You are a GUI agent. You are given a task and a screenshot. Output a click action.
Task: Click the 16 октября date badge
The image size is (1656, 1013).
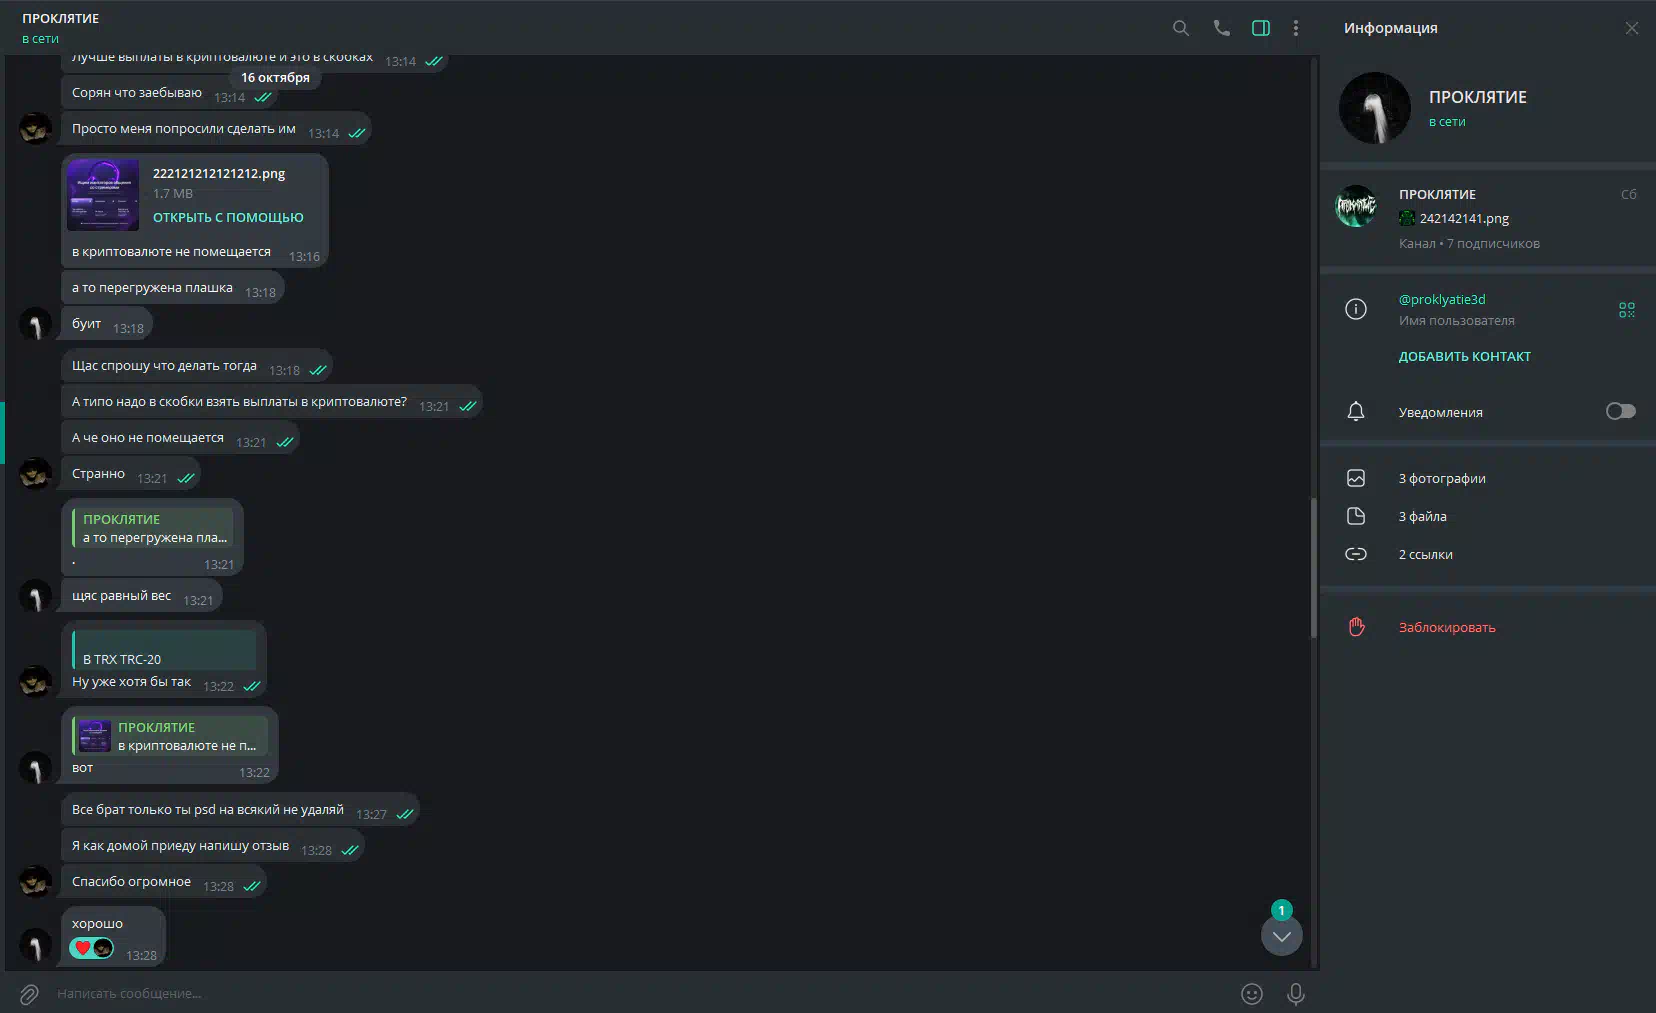click(x=275, y=77)
